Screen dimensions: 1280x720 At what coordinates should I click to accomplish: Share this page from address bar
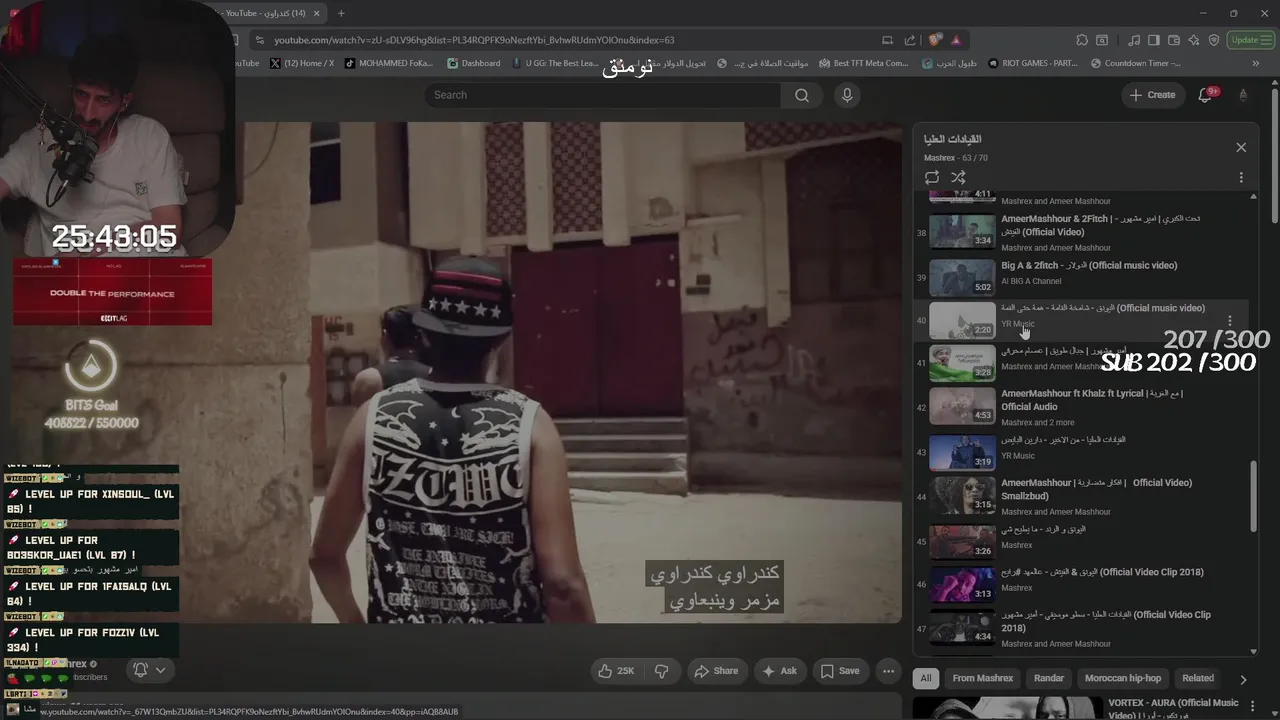(x=910, y=40)
